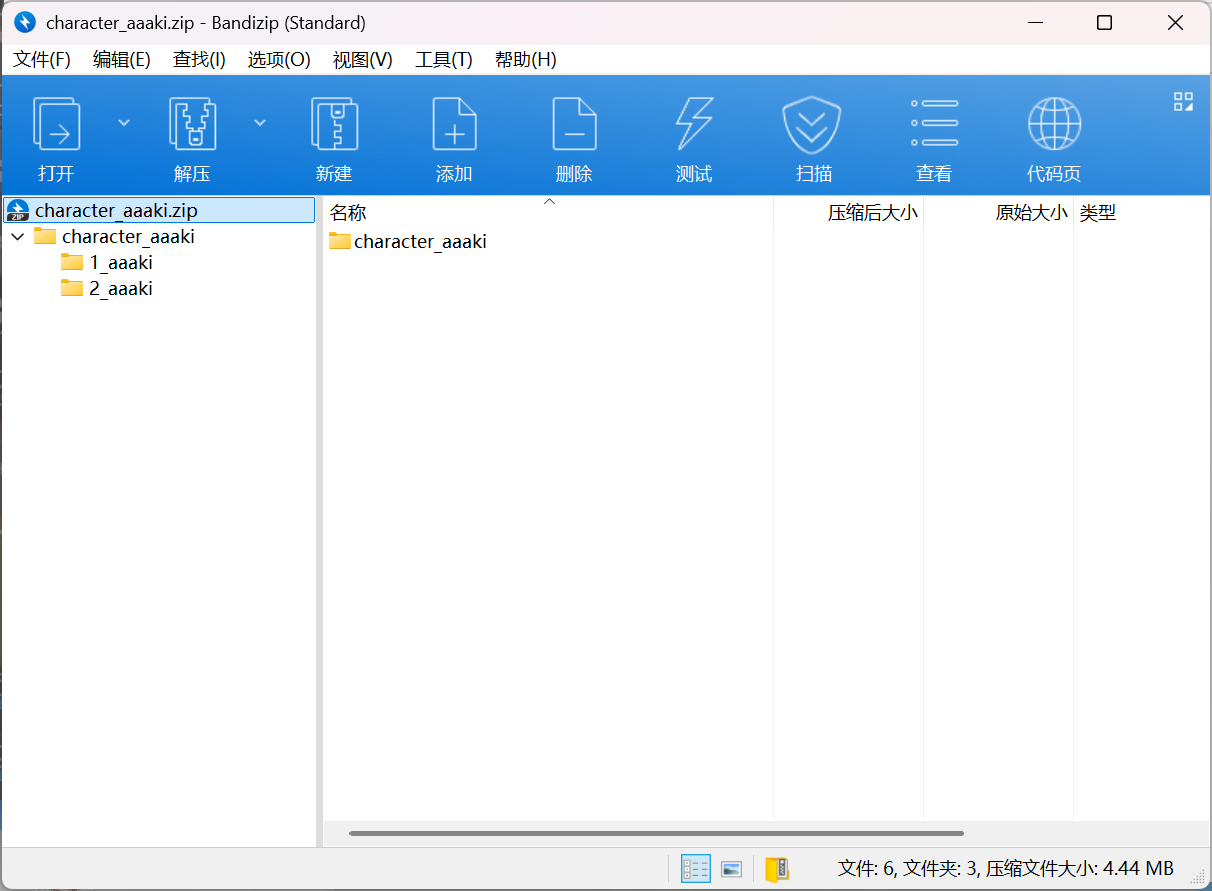Switch to details list view in status bar
Image resolution: width=1212 pixels, height=891 pixels.
point(695,869)
